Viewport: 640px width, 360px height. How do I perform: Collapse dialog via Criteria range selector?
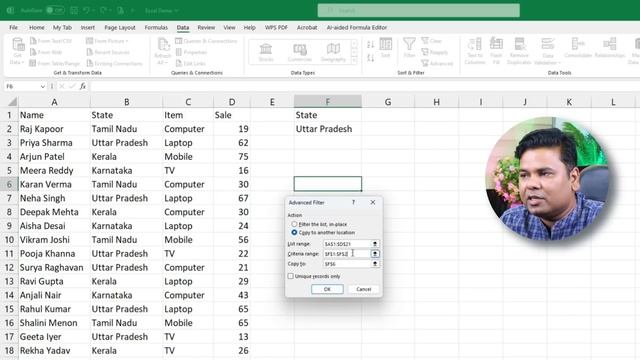(375, 253)
